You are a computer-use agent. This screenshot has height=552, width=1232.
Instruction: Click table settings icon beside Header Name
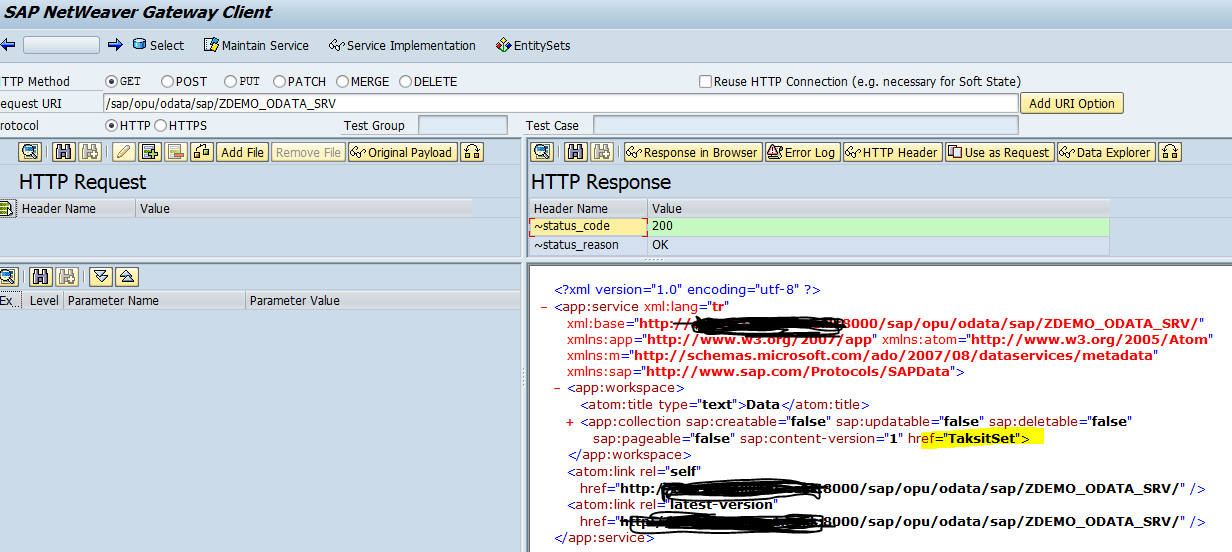point(6,209)
